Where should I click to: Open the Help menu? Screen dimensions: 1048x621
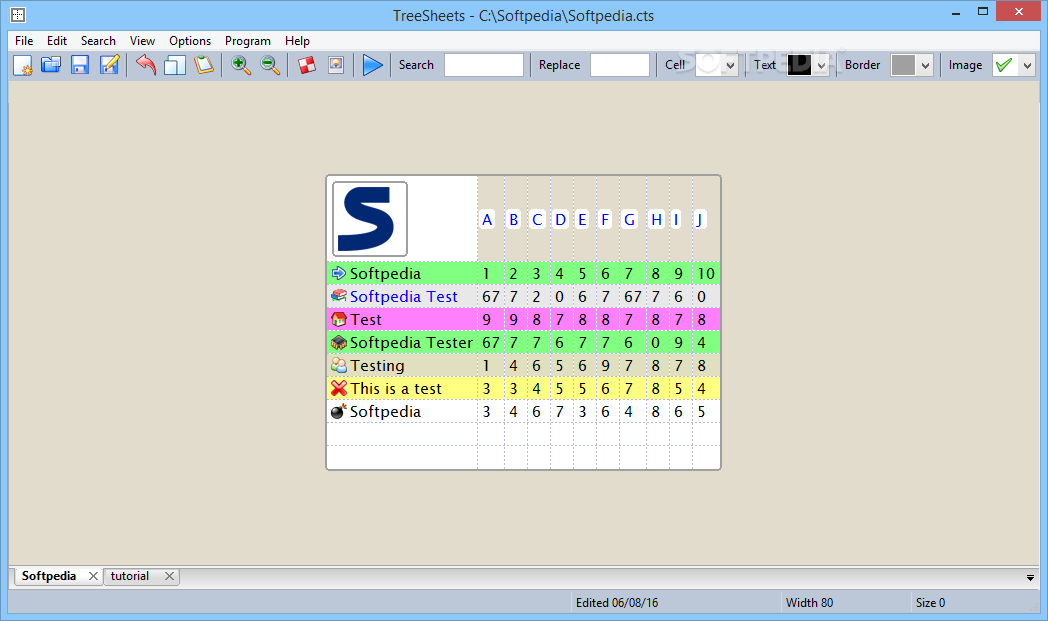pos(297,41)
